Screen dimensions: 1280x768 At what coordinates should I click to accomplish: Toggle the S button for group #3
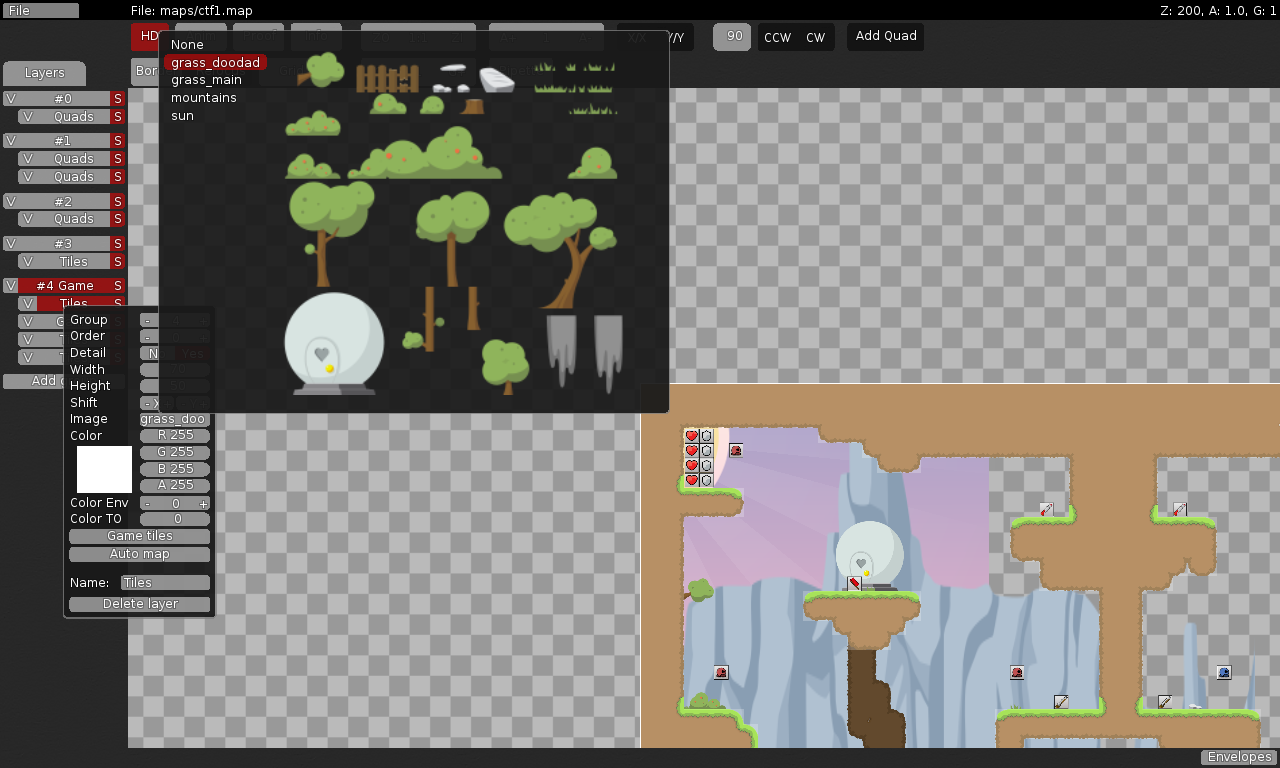[x=117, y=243]
